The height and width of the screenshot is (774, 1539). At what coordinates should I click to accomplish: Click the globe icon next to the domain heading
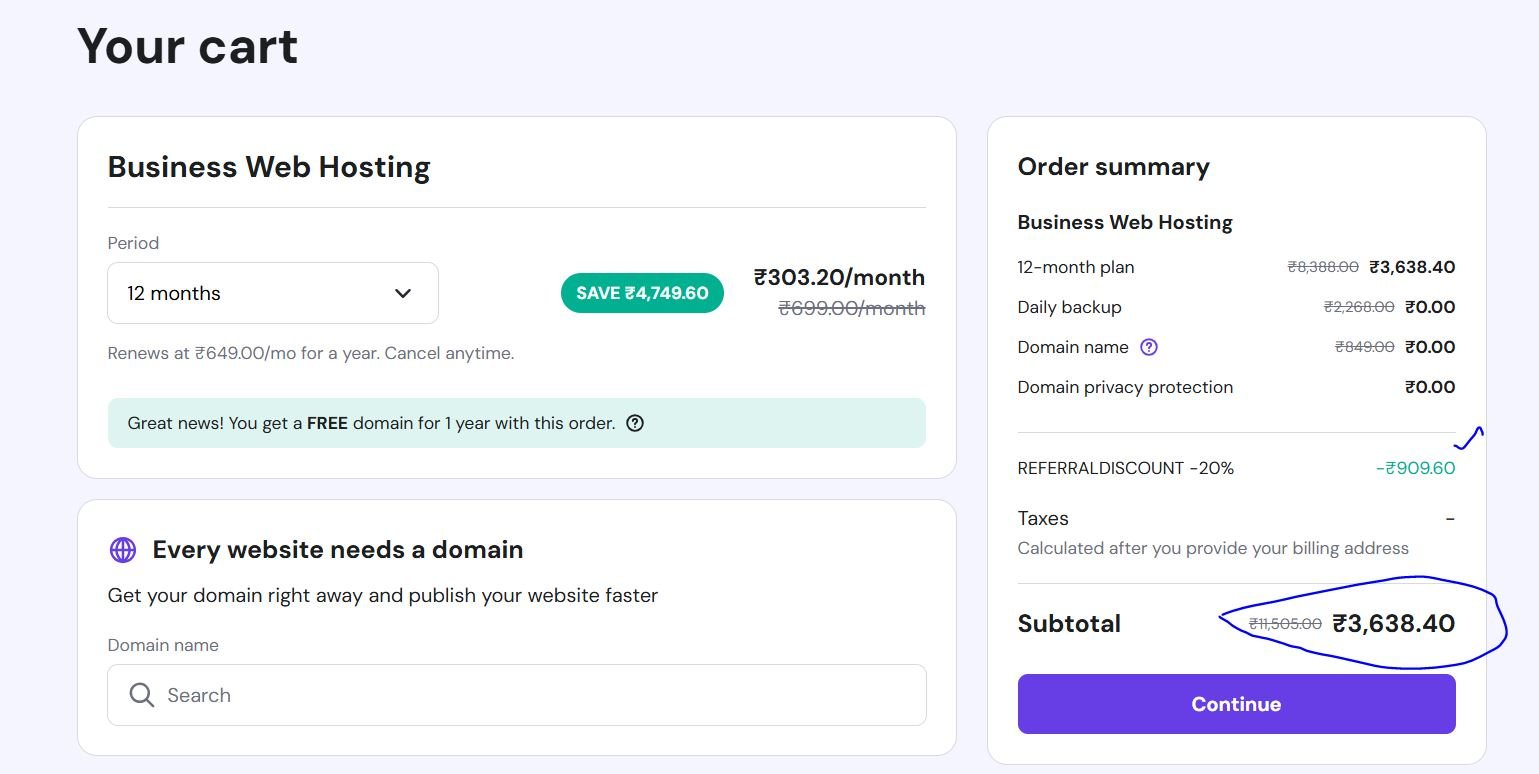[x=123, y=550]
